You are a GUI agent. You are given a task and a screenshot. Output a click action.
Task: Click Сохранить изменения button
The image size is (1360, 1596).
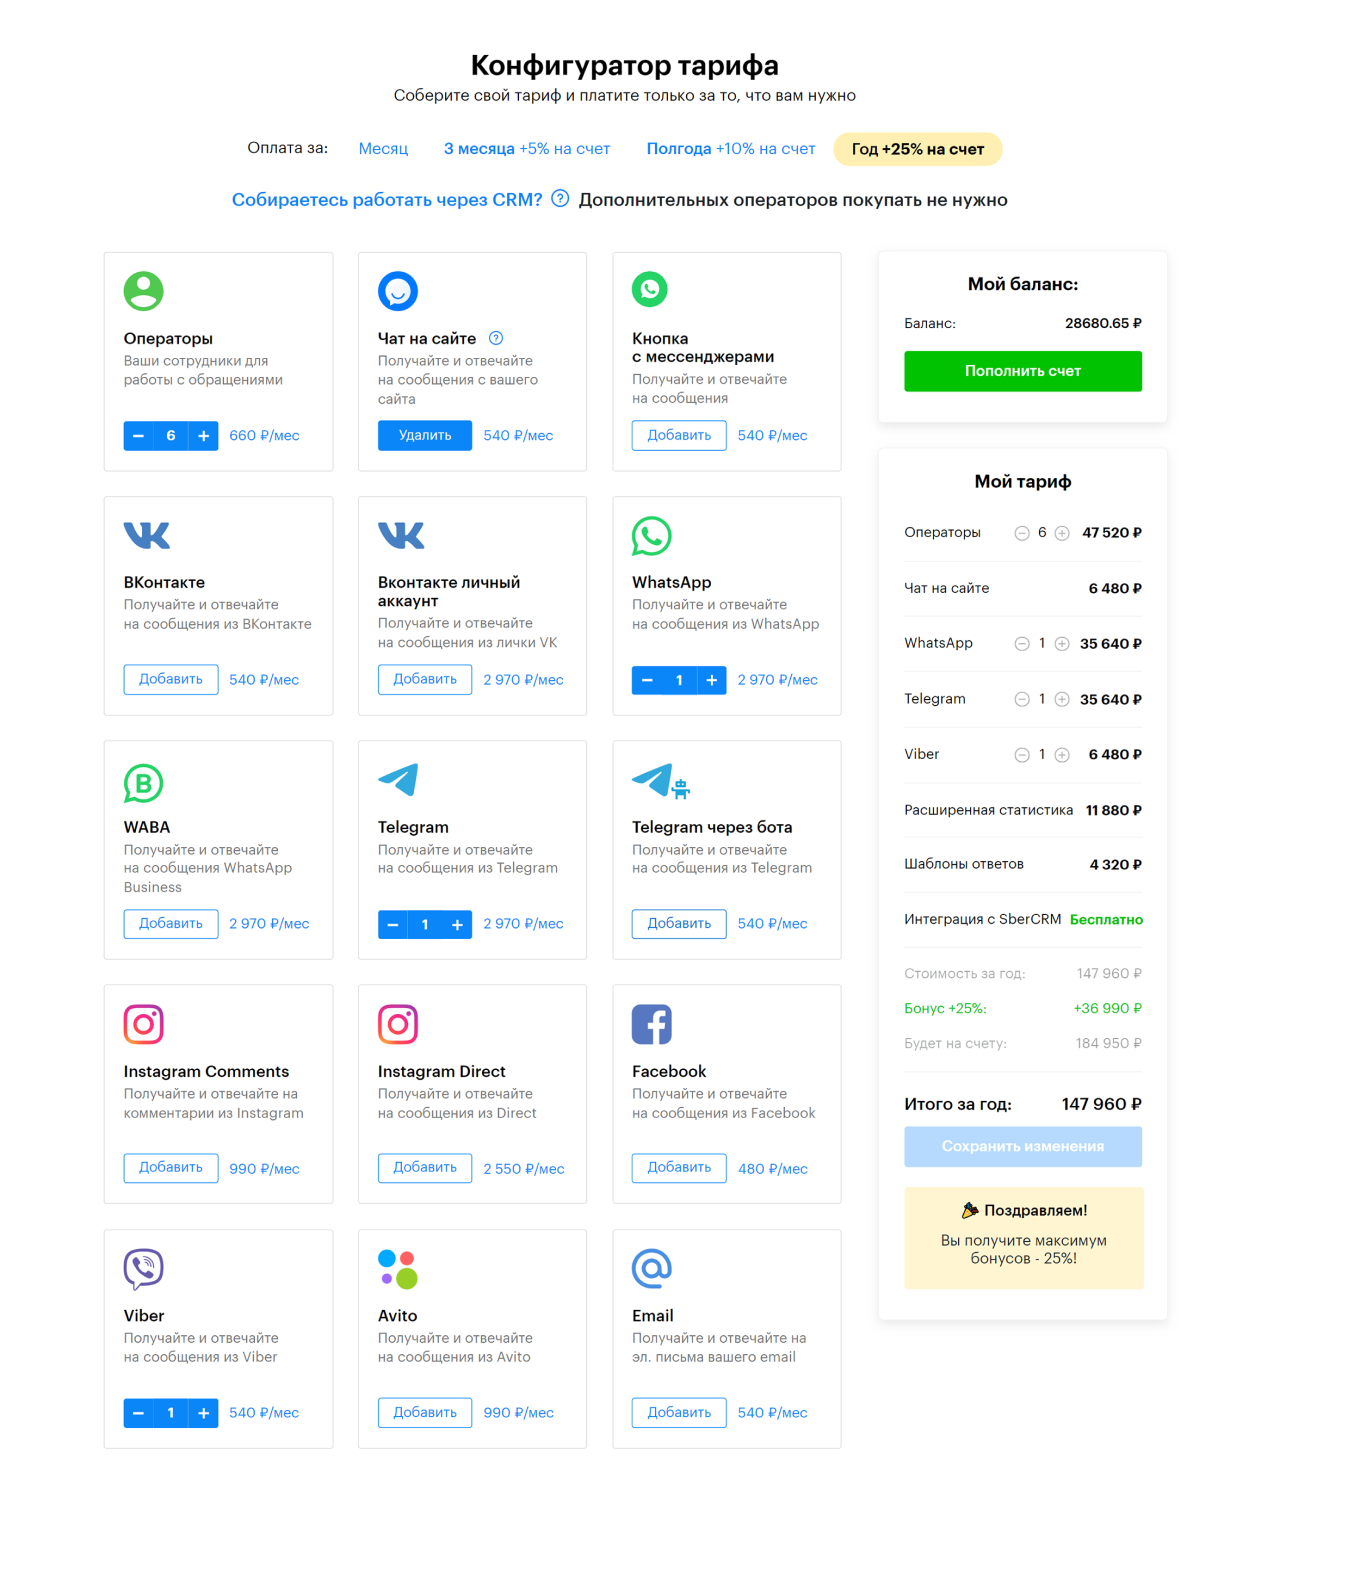1023,1147
